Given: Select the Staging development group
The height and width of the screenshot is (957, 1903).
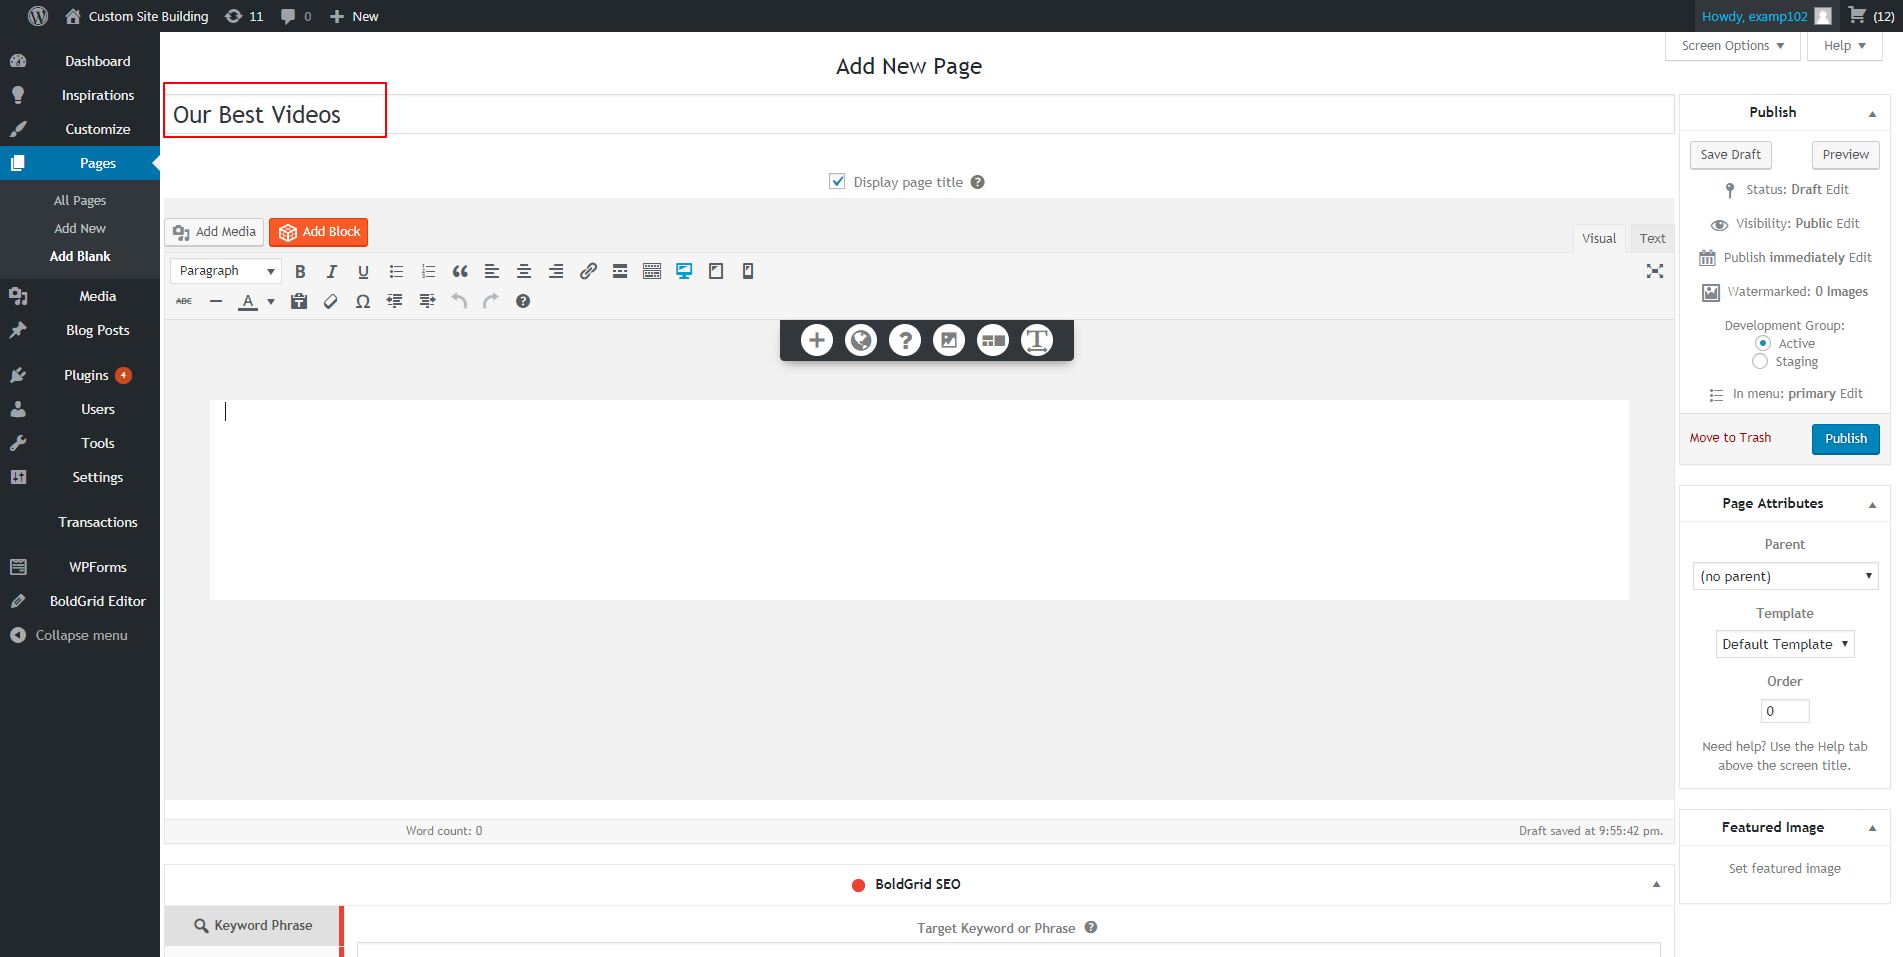Looking at the screenshot, I should (1760, 361).
